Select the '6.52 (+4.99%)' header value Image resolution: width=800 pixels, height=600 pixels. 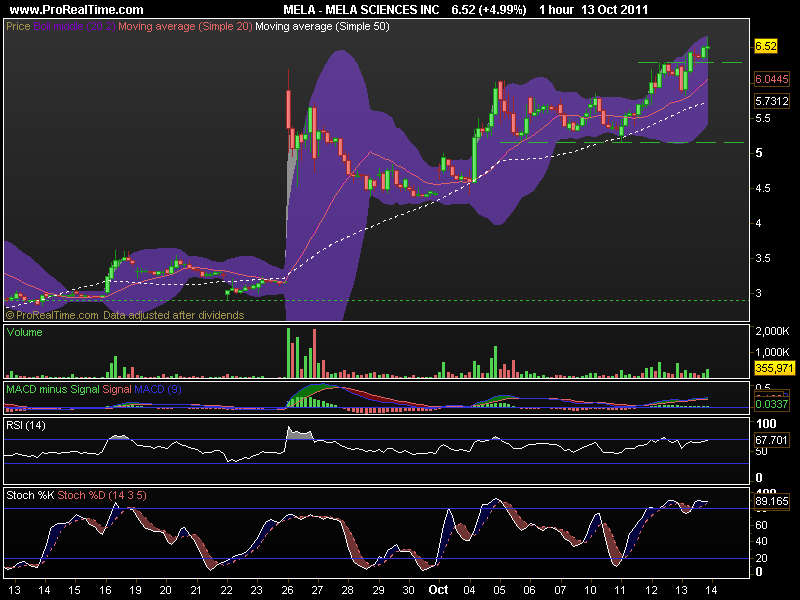pos(489,10)
